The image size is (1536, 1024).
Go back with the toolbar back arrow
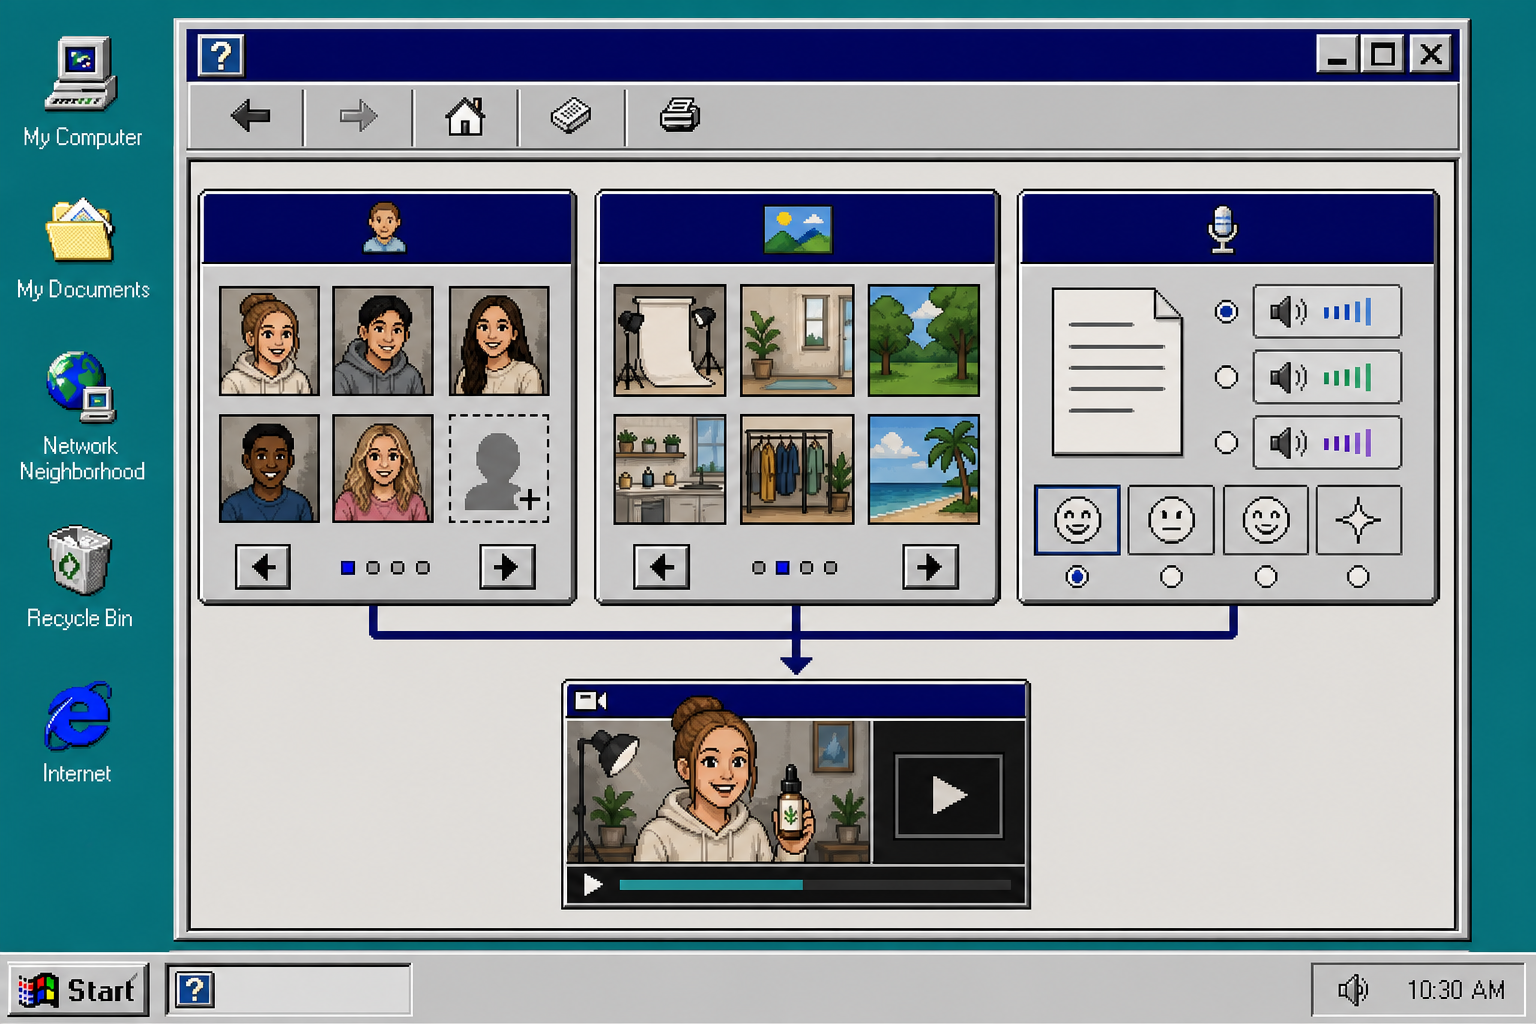pos(250,116)
